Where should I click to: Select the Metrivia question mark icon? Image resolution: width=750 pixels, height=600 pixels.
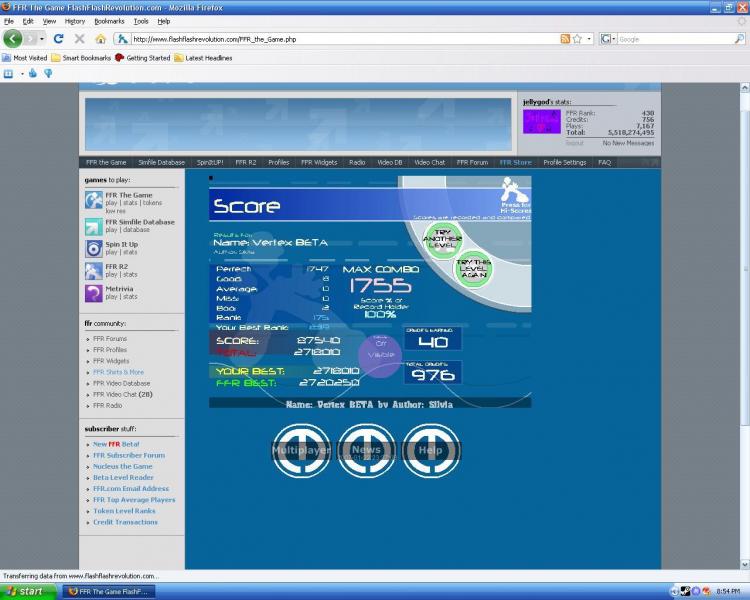(x=93, y=292)
